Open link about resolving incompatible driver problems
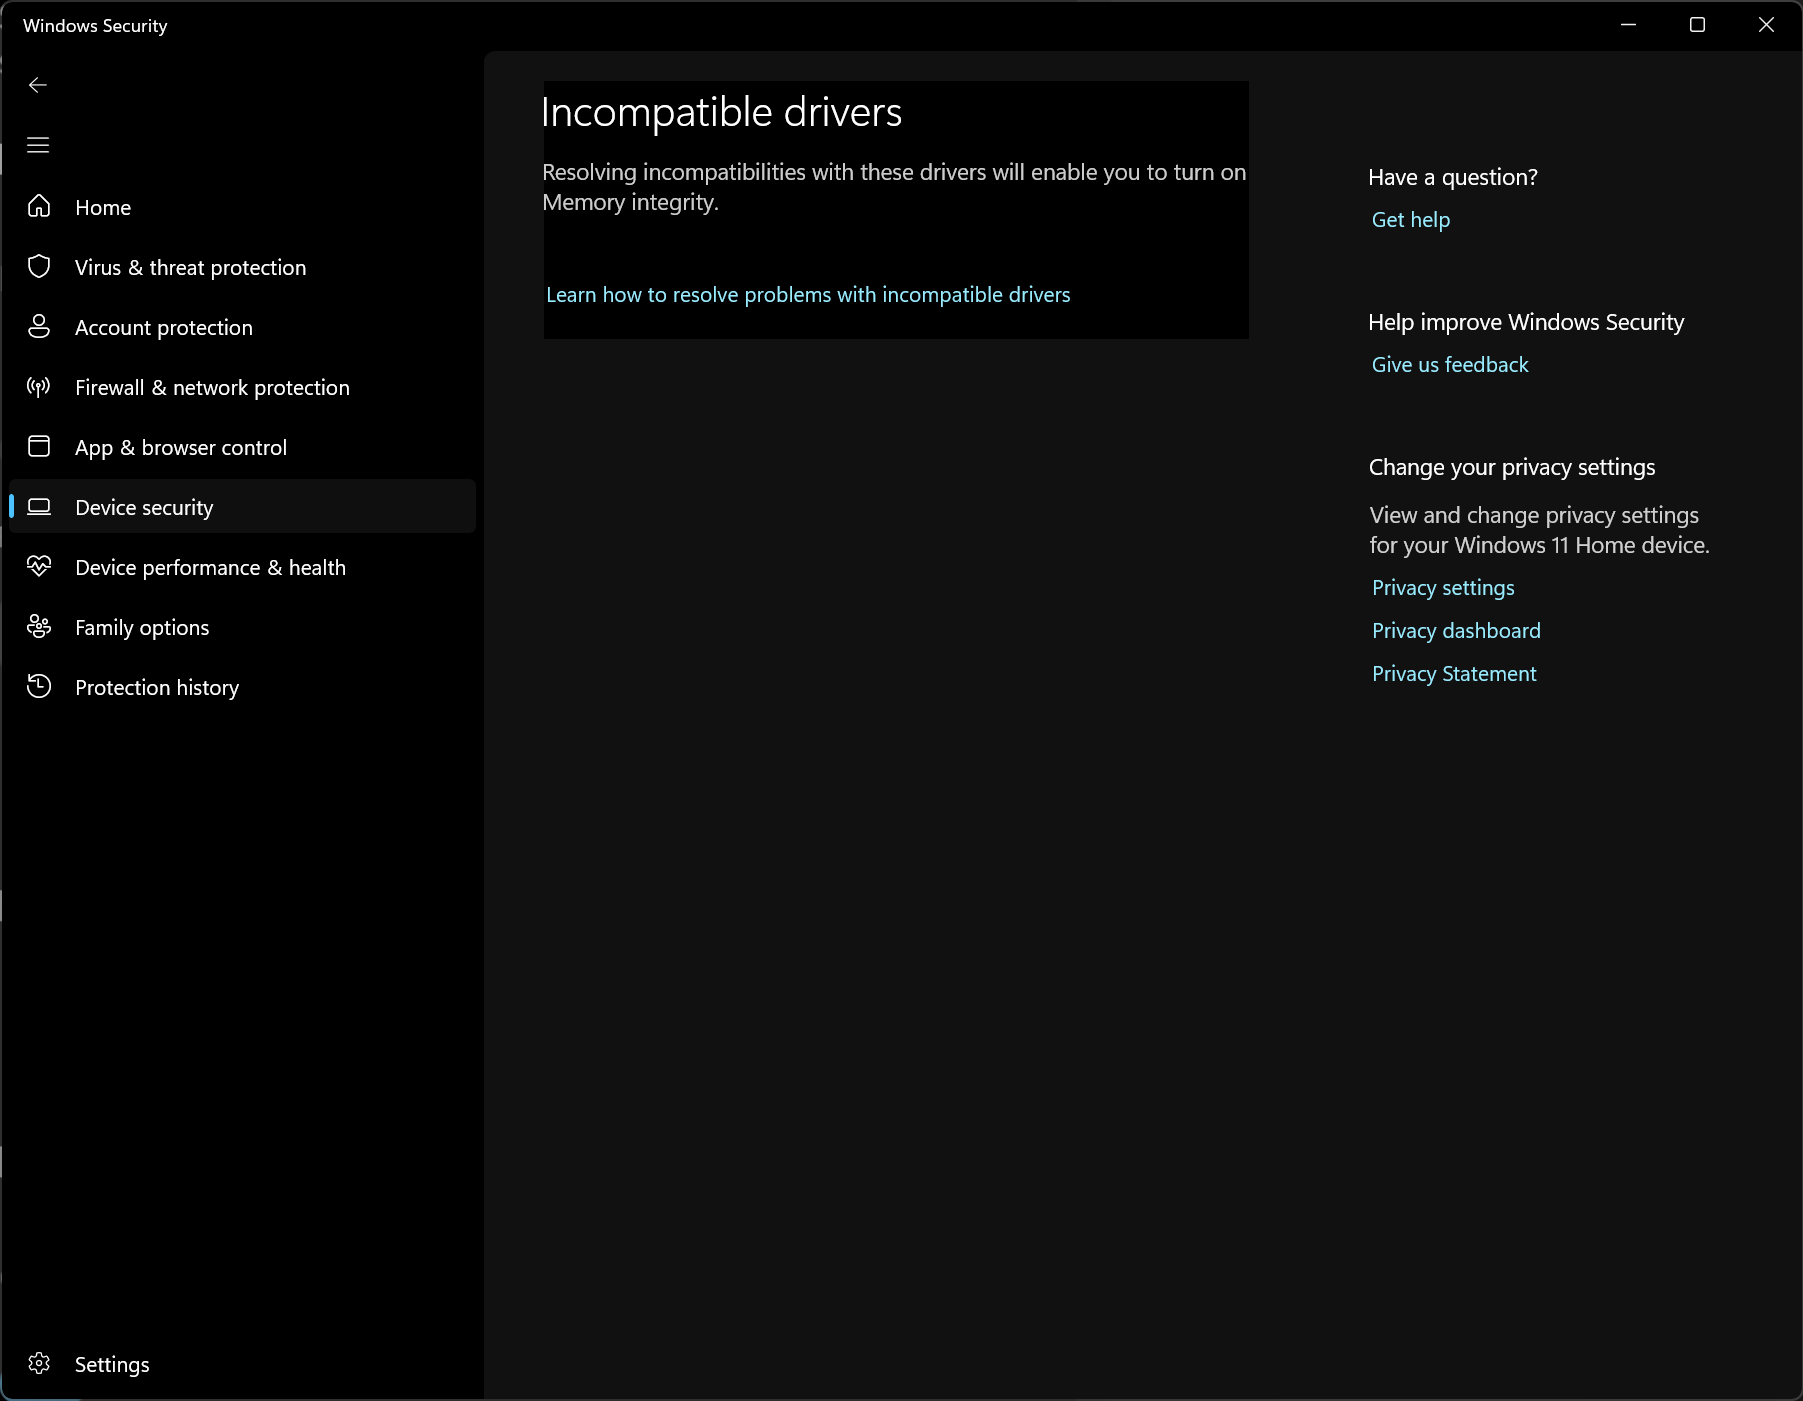This screenshot has width=1803, height=1401. pos(808,295)
